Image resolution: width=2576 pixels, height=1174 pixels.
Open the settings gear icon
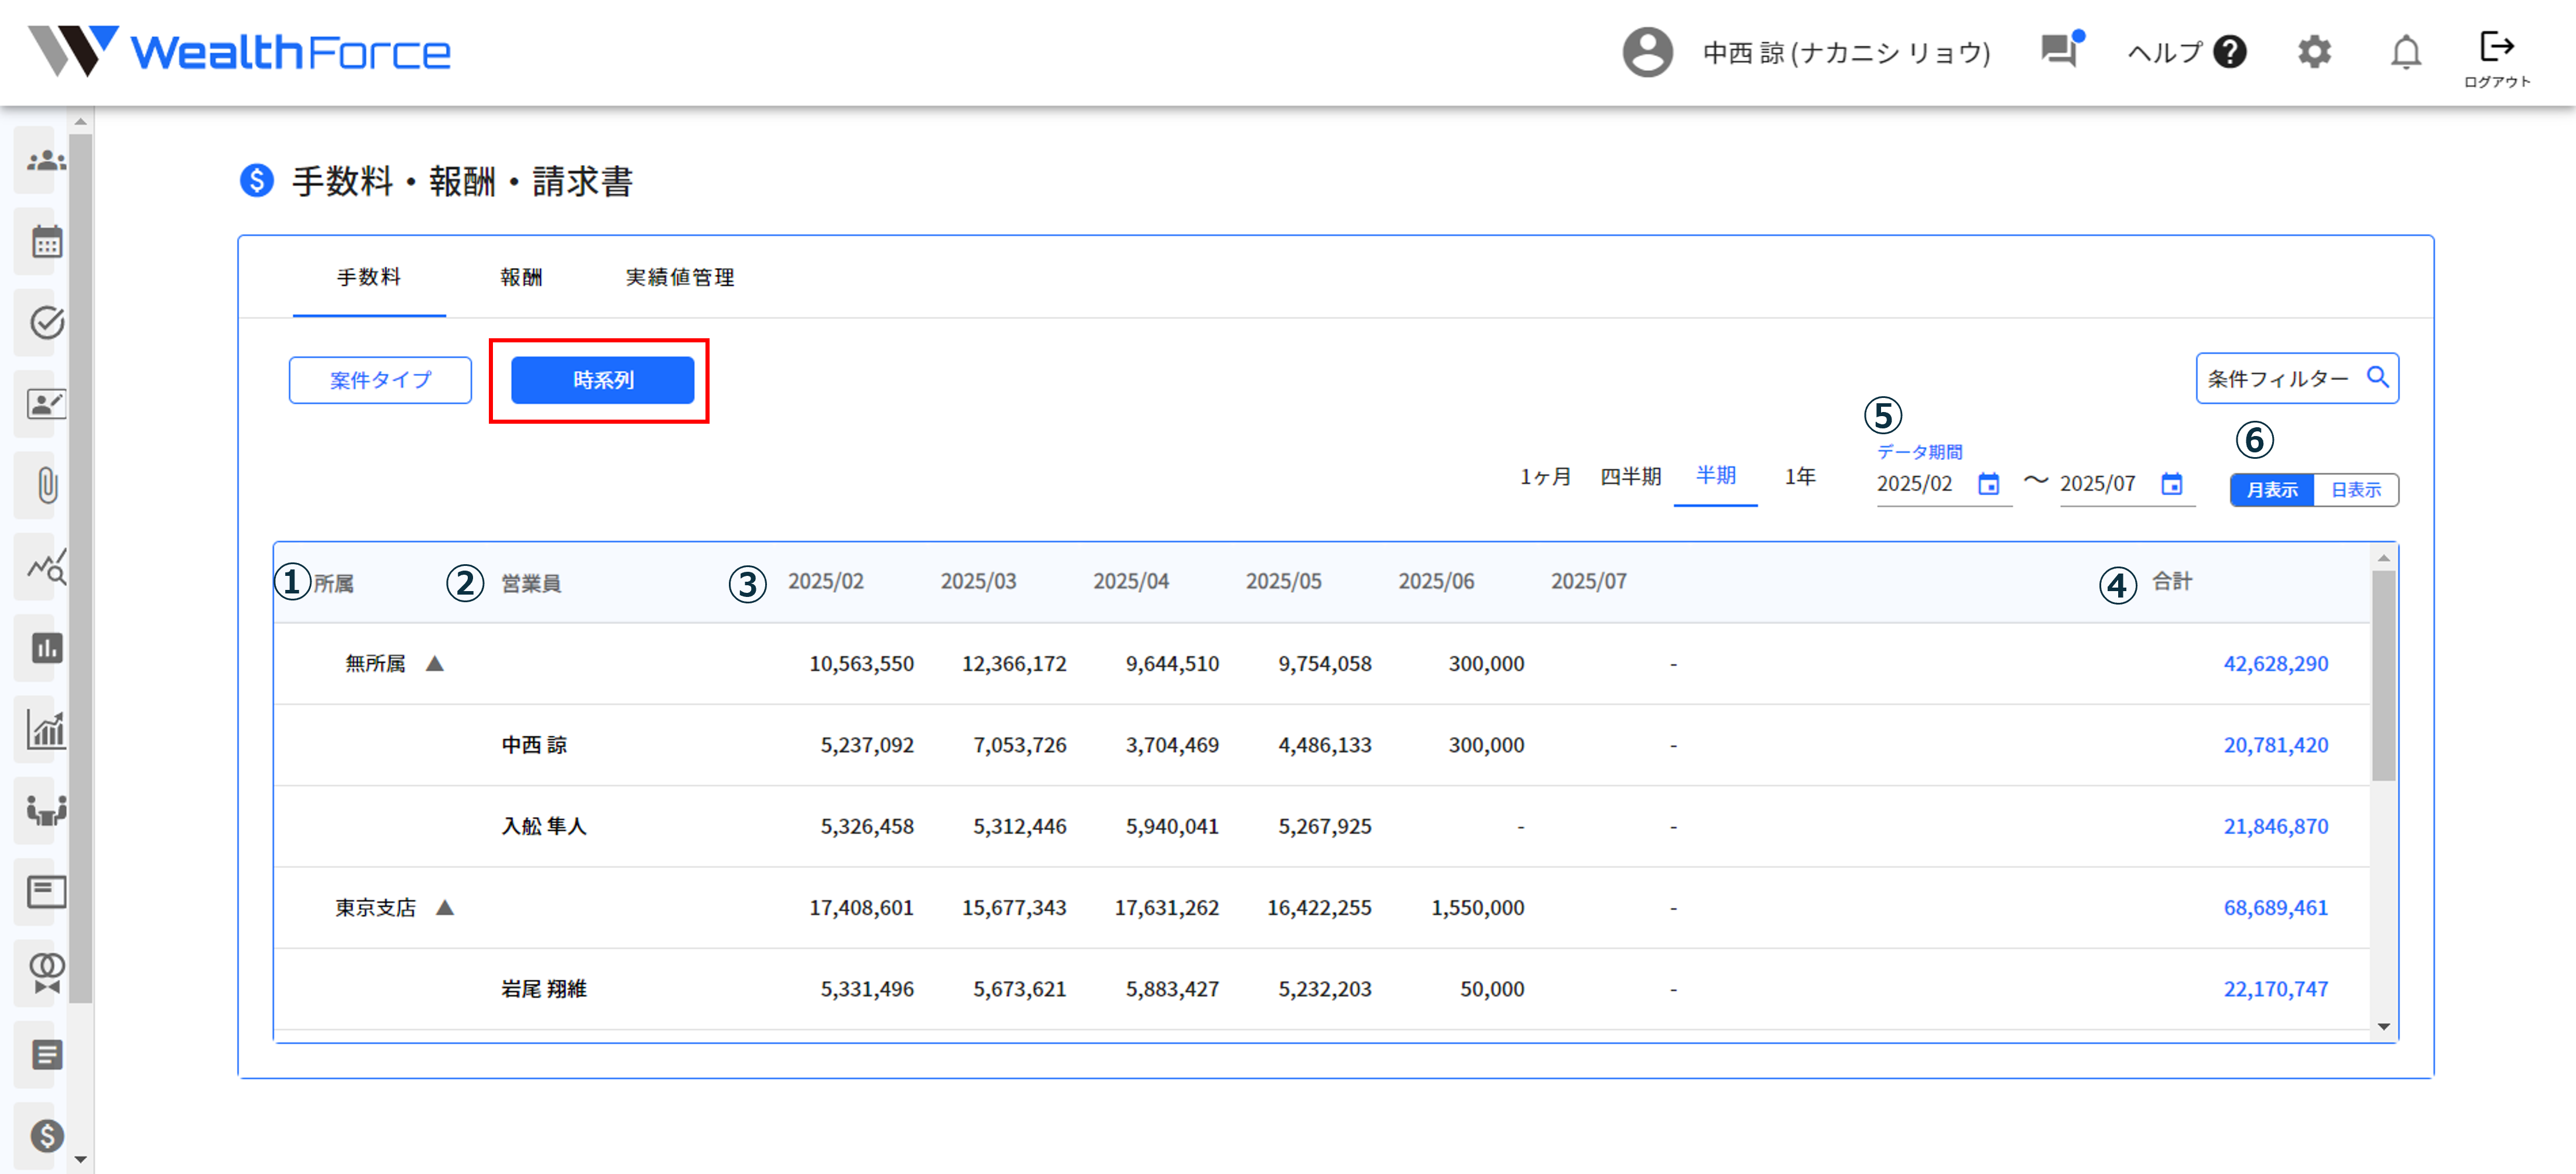pyautogui.click(x=2314, y=52)
